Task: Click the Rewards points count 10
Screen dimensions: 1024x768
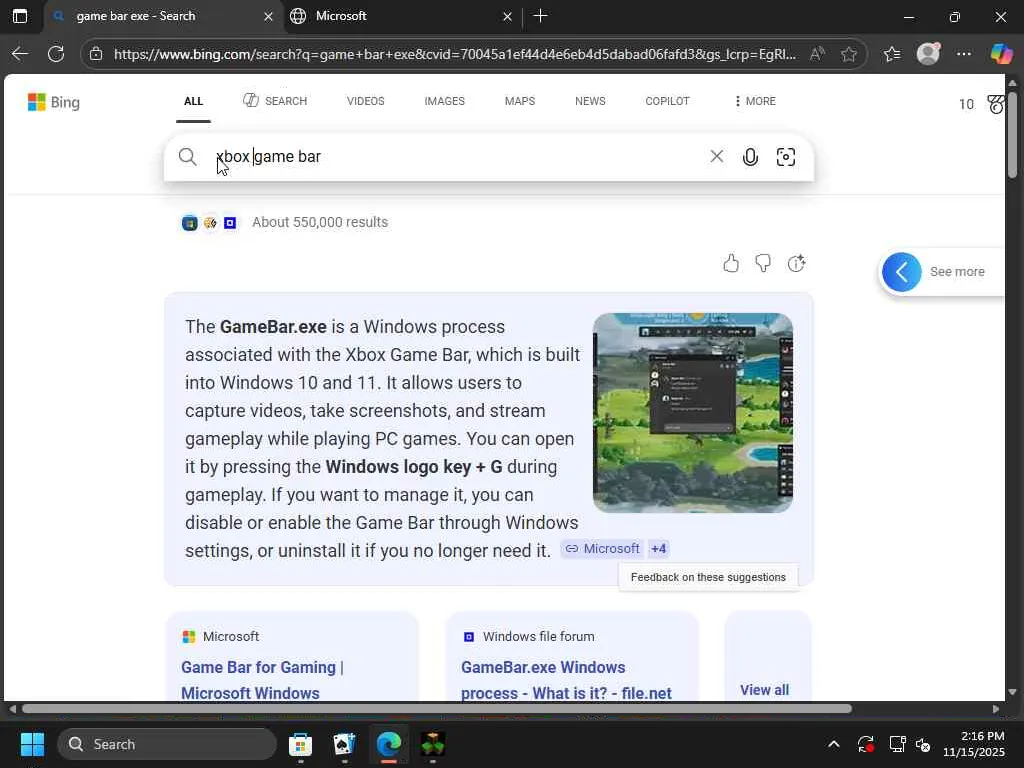Action: [x=967, y=104]
